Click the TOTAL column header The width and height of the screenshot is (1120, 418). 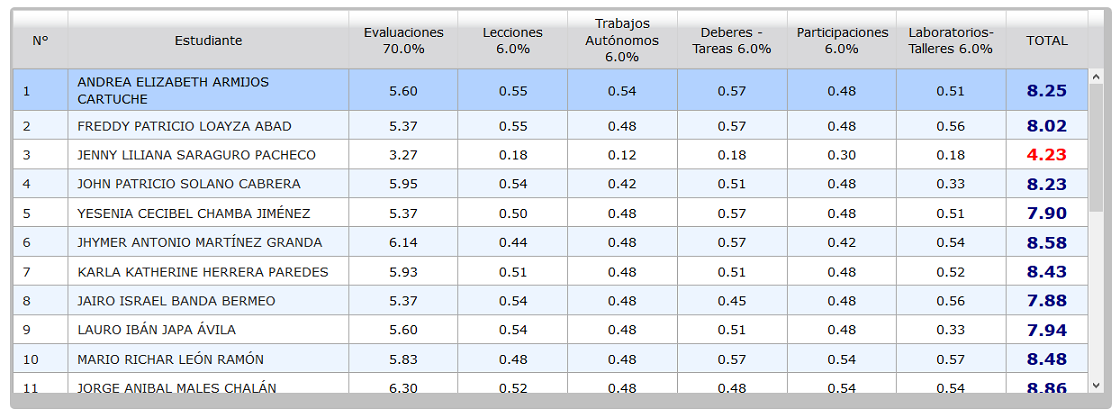(x=1046, y=41)
